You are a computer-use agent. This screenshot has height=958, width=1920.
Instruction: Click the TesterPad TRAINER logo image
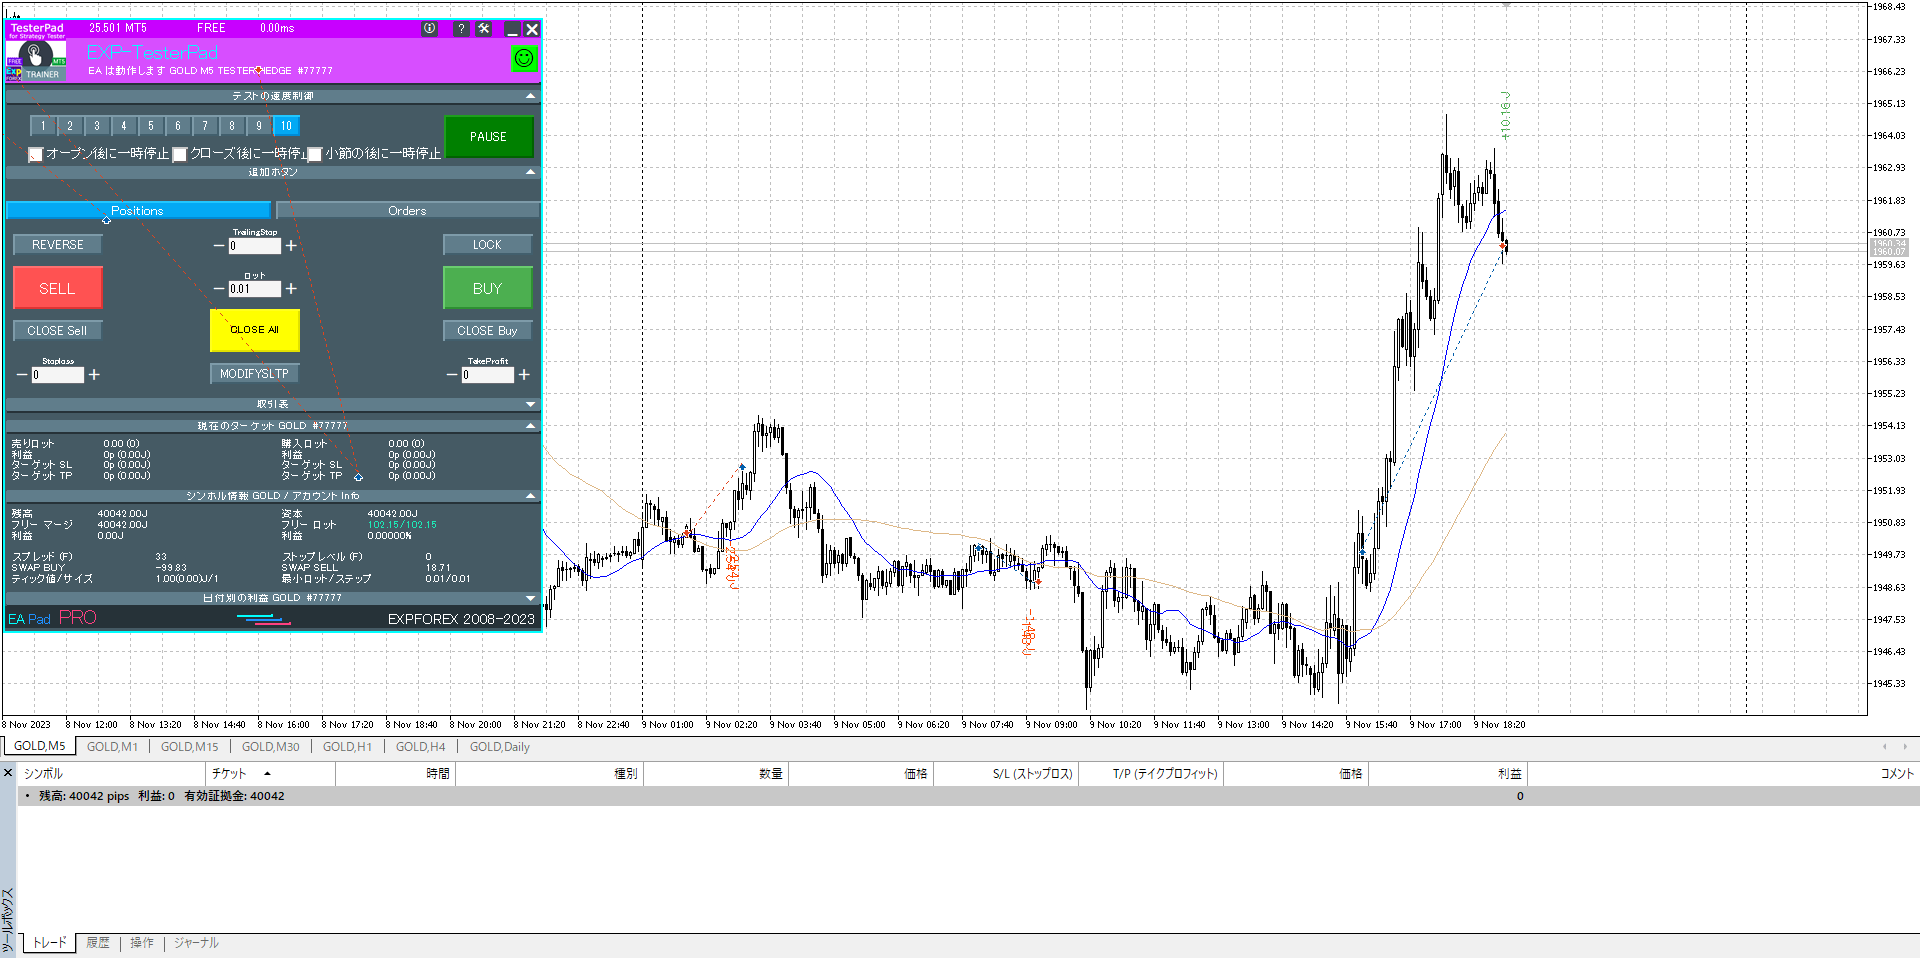point(36,60)
